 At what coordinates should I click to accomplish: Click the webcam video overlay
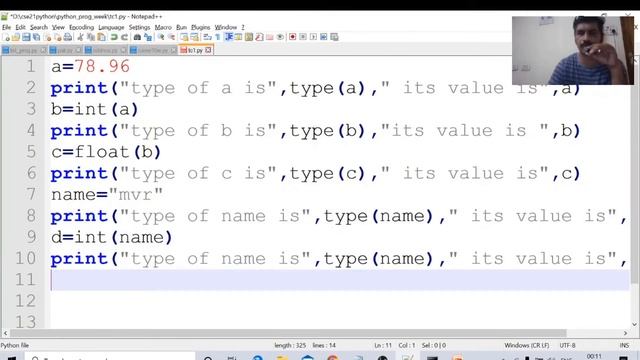[x=573, y=51]
